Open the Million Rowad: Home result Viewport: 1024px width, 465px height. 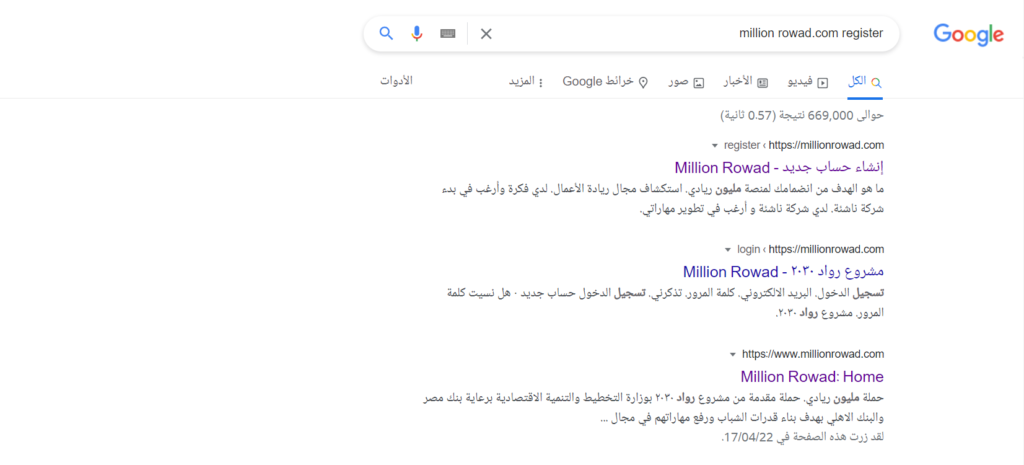812,377
